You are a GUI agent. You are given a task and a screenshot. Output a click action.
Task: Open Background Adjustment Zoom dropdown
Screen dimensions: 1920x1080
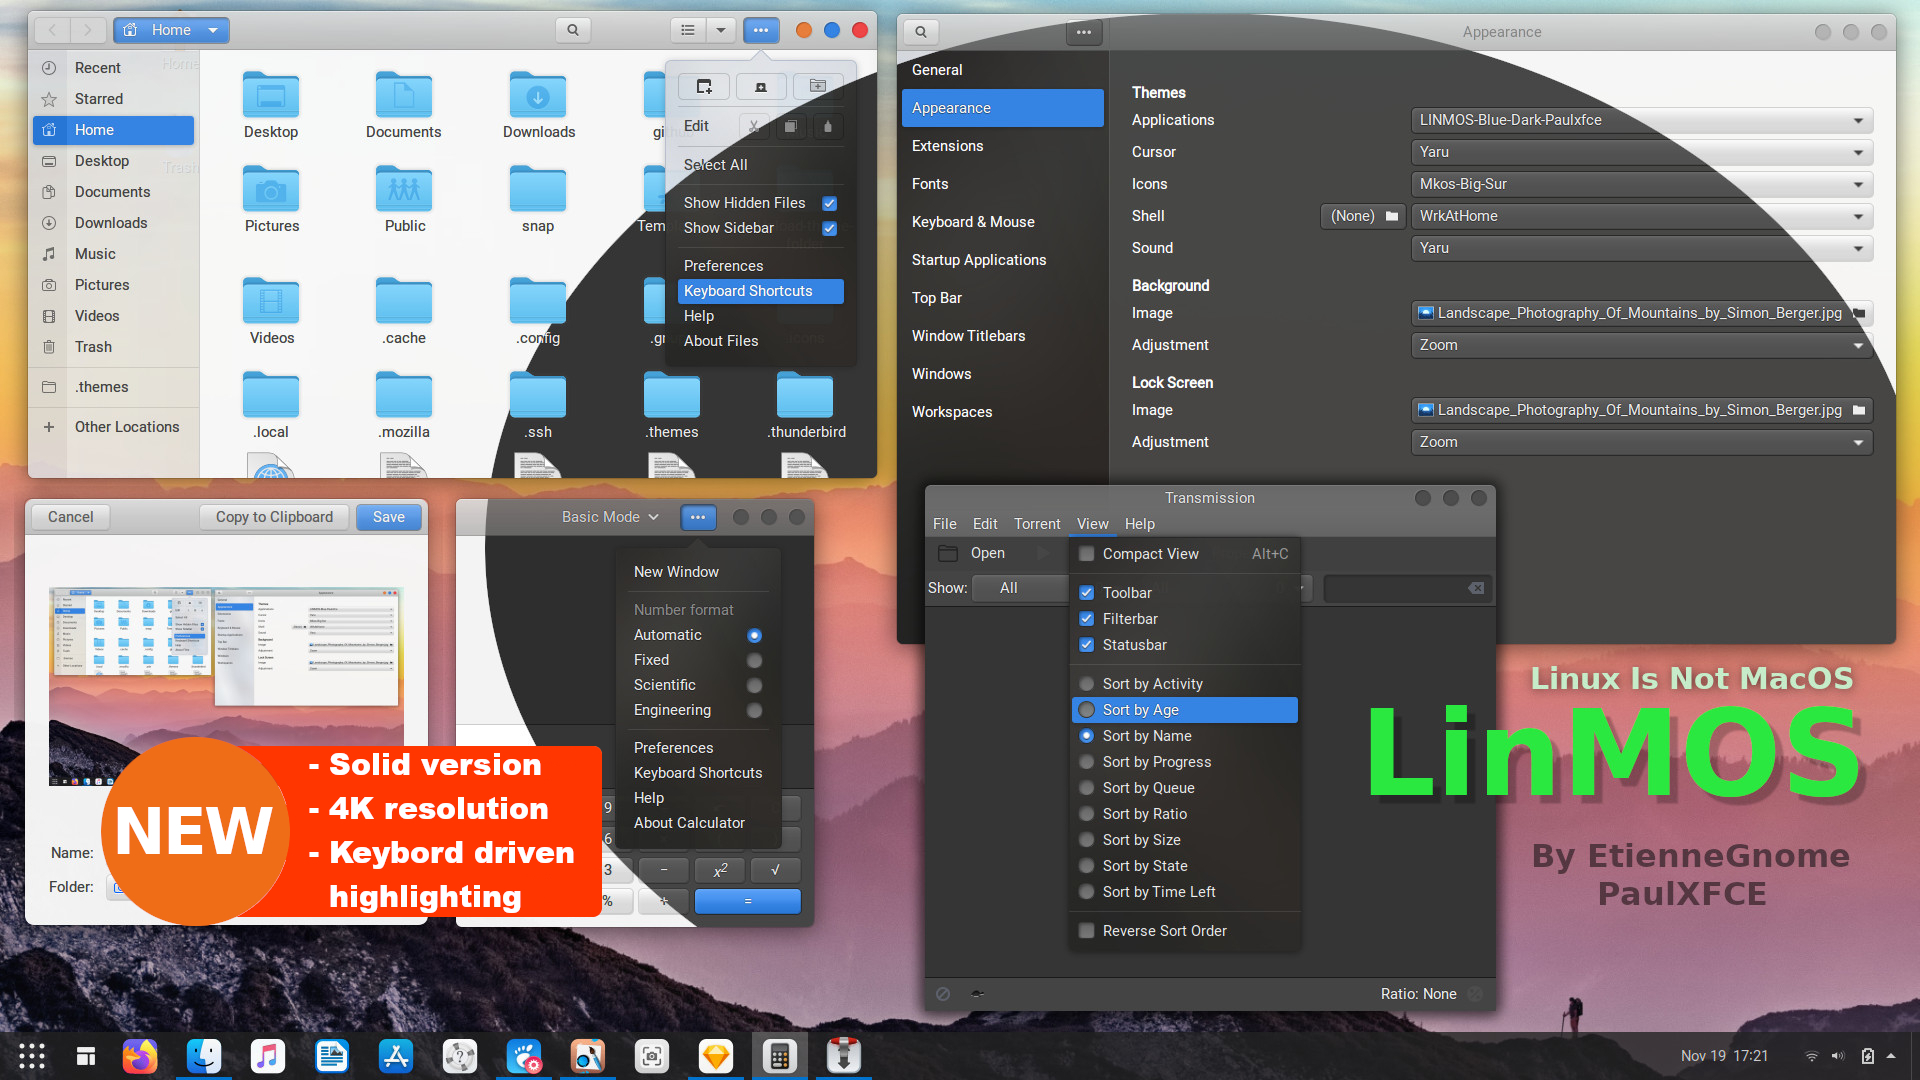pyautogui.click(x=1641, y=345)
